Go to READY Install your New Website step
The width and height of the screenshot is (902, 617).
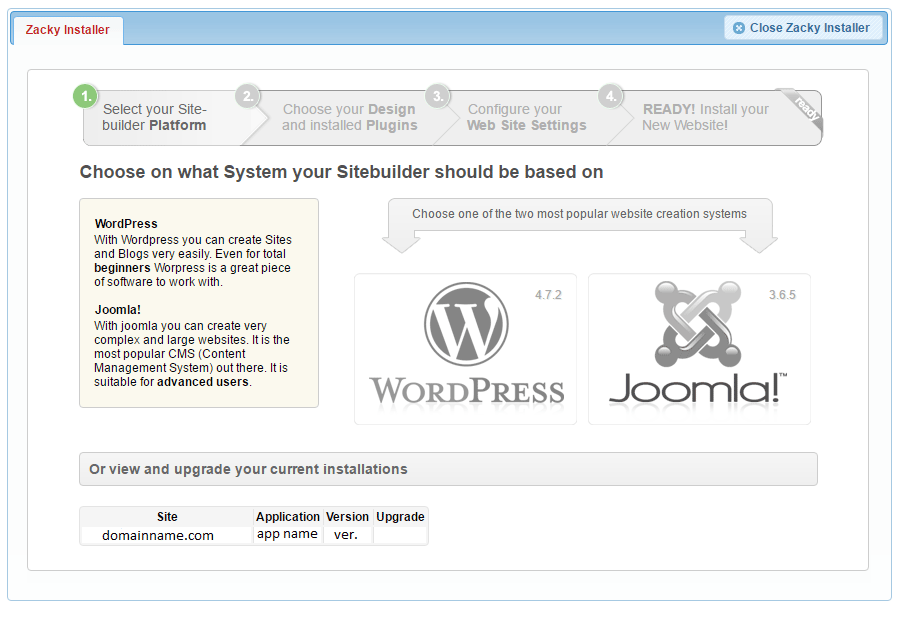click(705, 118)
